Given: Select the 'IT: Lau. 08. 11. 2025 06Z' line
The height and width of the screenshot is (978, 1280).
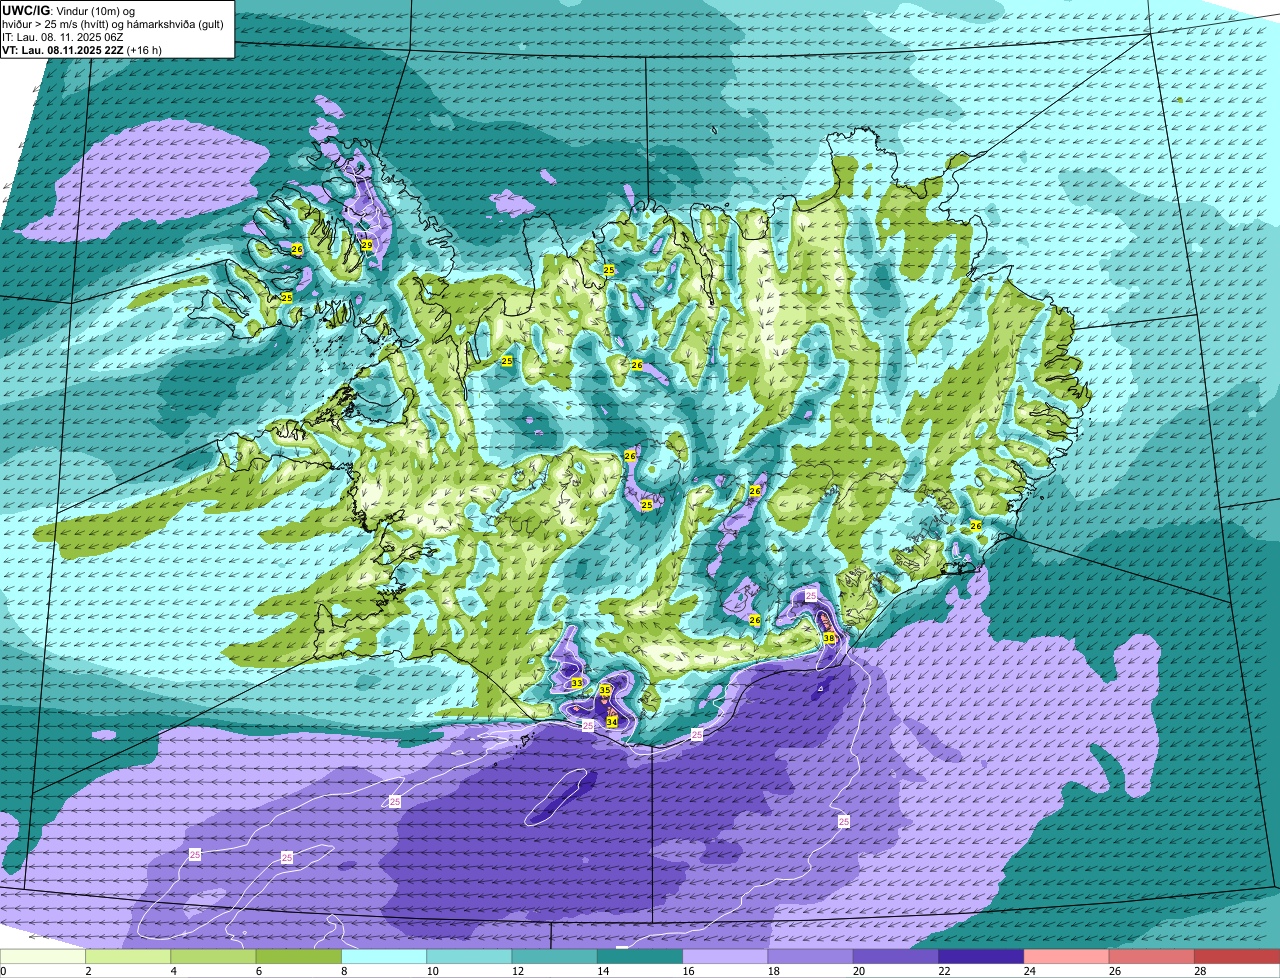Looking at the screenshot, I should coord(63,36).
